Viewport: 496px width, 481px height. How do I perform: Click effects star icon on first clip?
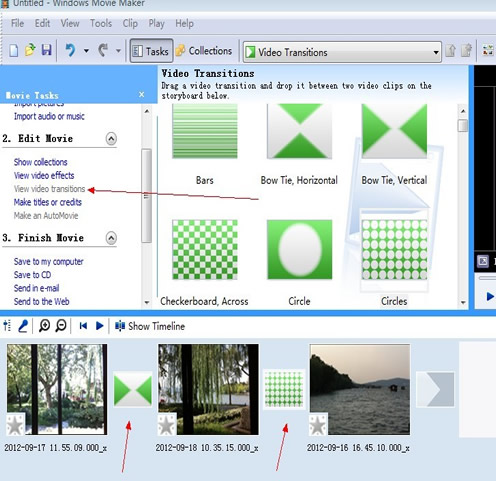pos(16,424)
